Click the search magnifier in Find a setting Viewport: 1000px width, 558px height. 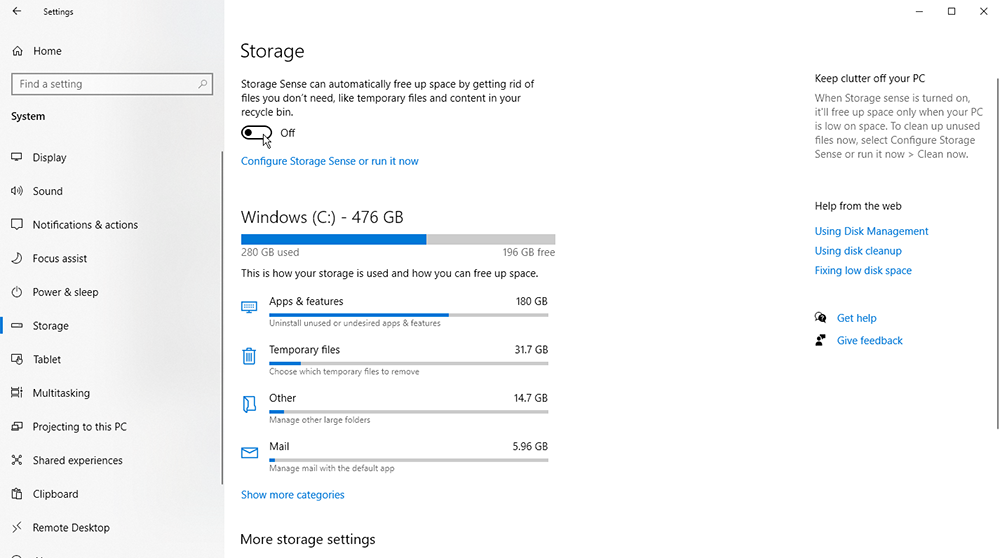(202, 84)
